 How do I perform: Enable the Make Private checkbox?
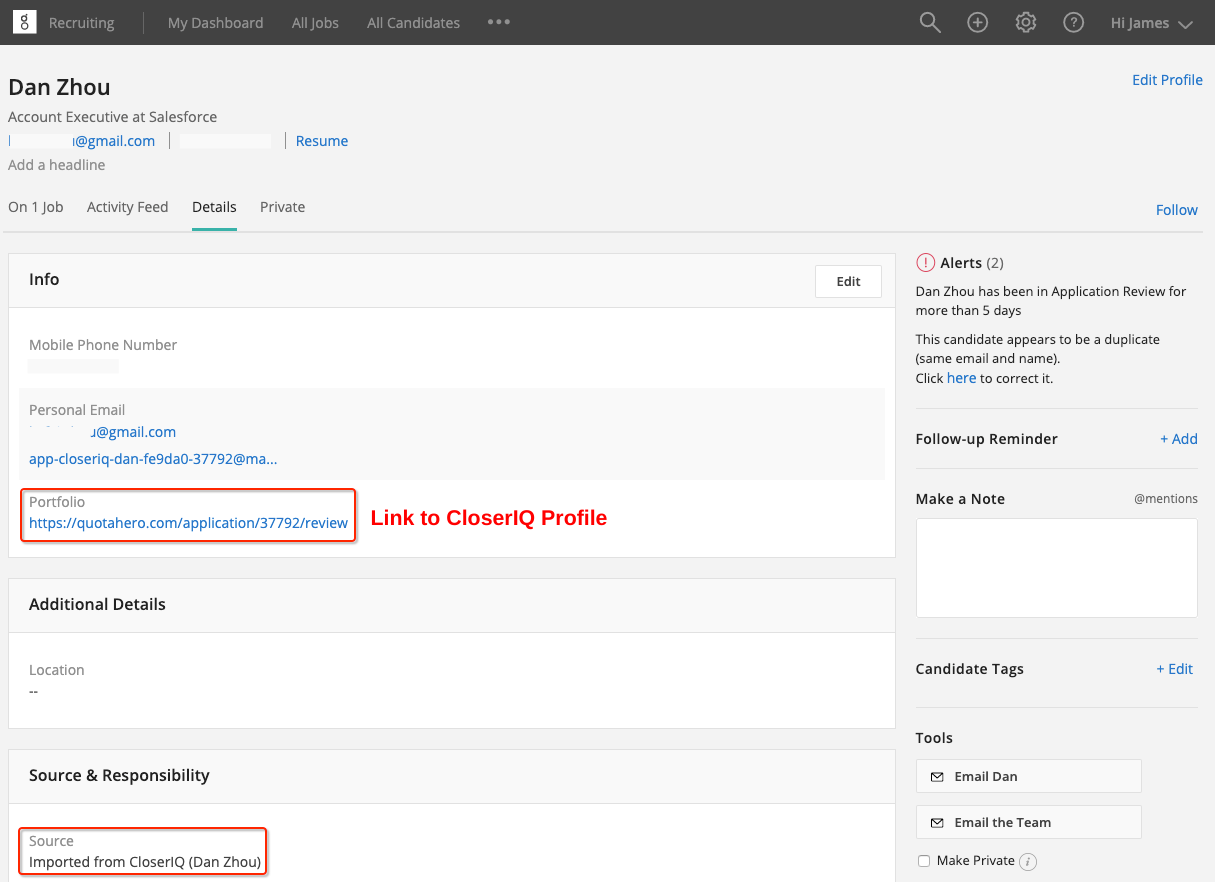[x=923, y=861]
